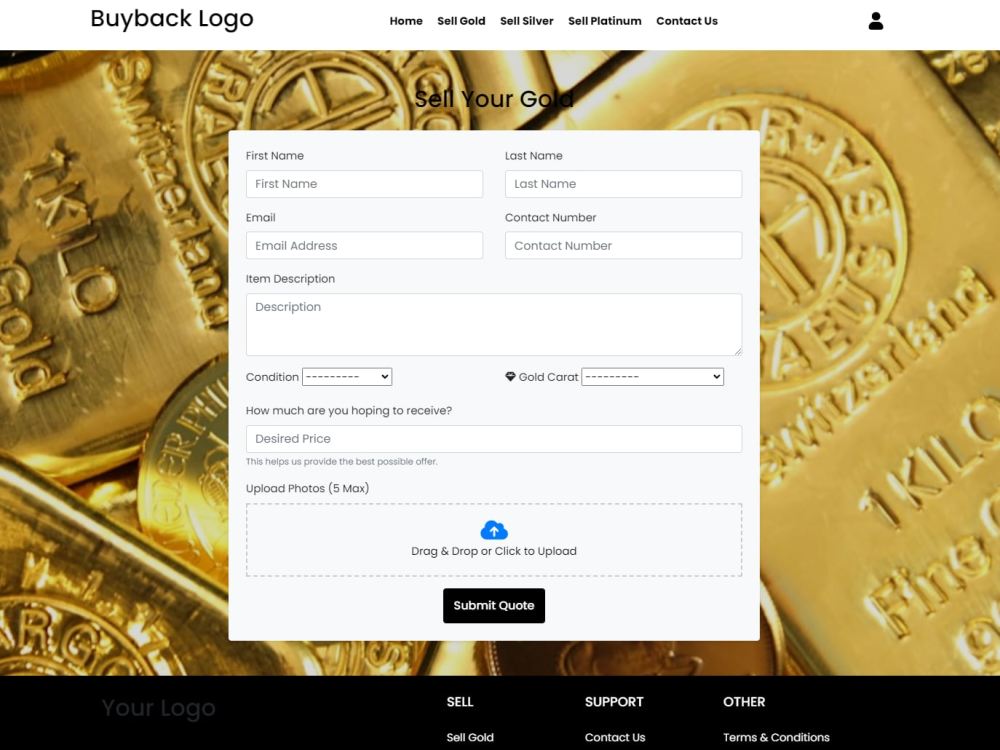1000x750 pixels.
Task: Click the SUPPORT footer heading
Action: (614, 702)
